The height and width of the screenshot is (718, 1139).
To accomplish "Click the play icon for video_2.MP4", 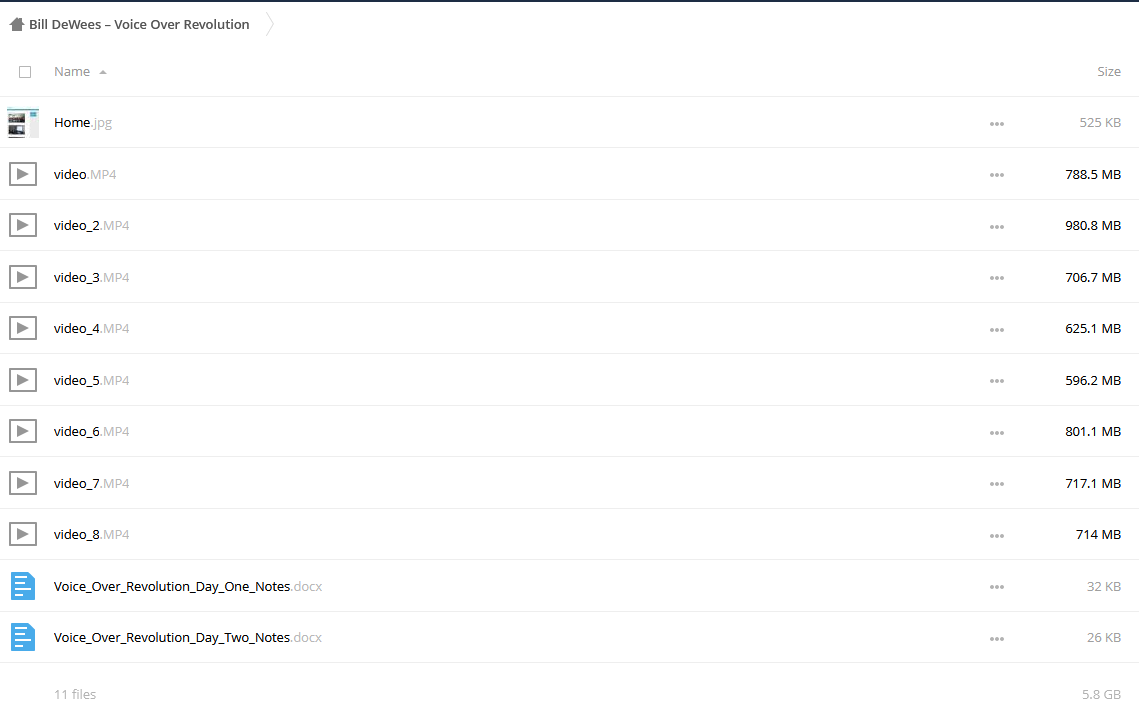I will [x=23, y=225].
